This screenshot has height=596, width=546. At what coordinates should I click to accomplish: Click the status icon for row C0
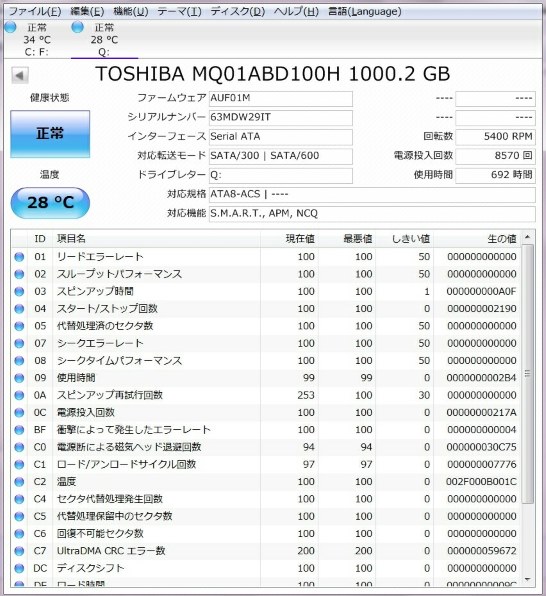coord(19,447)
